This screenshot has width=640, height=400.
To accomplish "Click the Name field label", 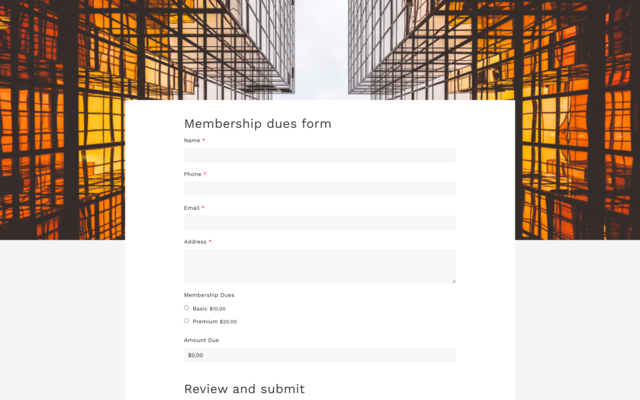I will click(x=191, y=141).
